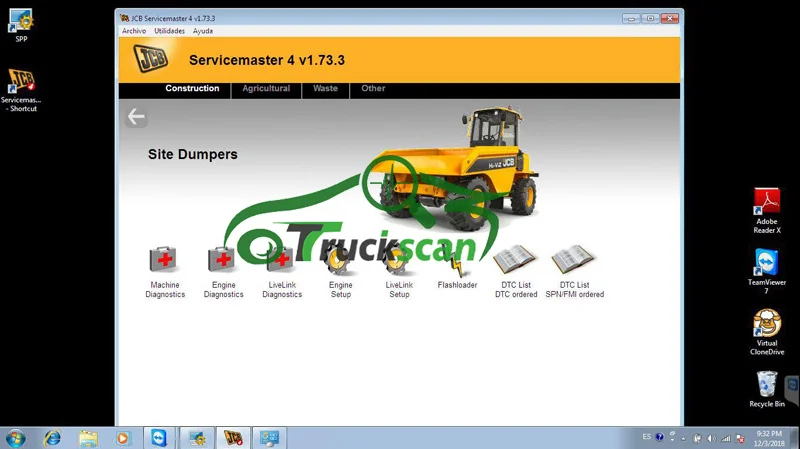Select TeamViewer 7 desktop icon
This screenshot has width=800, height=449.
coord(767,271)
